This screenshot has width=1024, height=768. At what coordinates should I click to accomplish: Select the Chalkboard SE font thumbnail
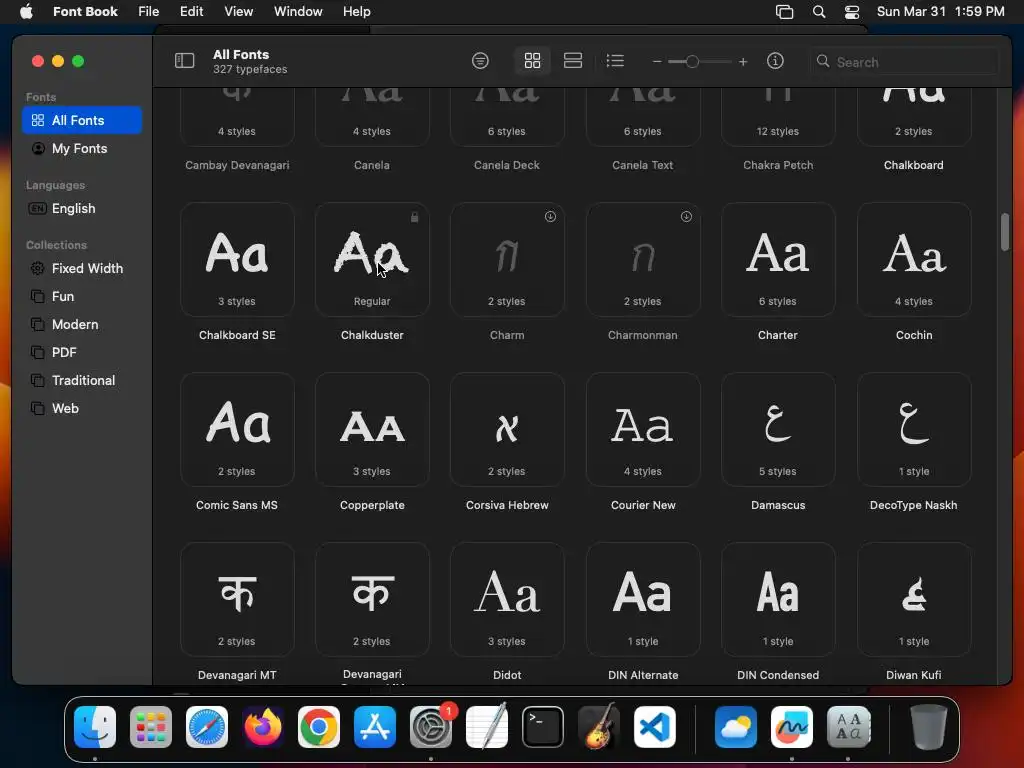pos(237,259)
